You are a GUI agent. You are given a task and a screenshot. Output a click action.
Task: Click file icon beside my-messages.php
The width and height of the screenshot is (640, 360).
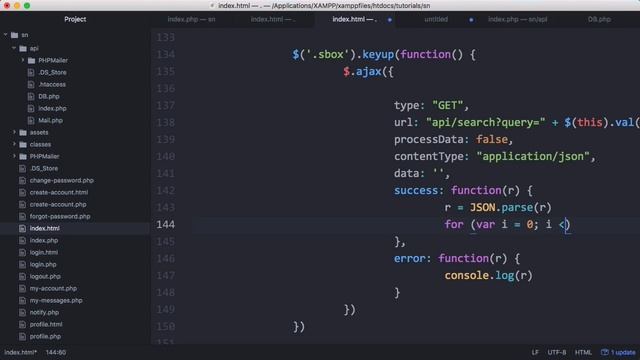coord(22,300)
